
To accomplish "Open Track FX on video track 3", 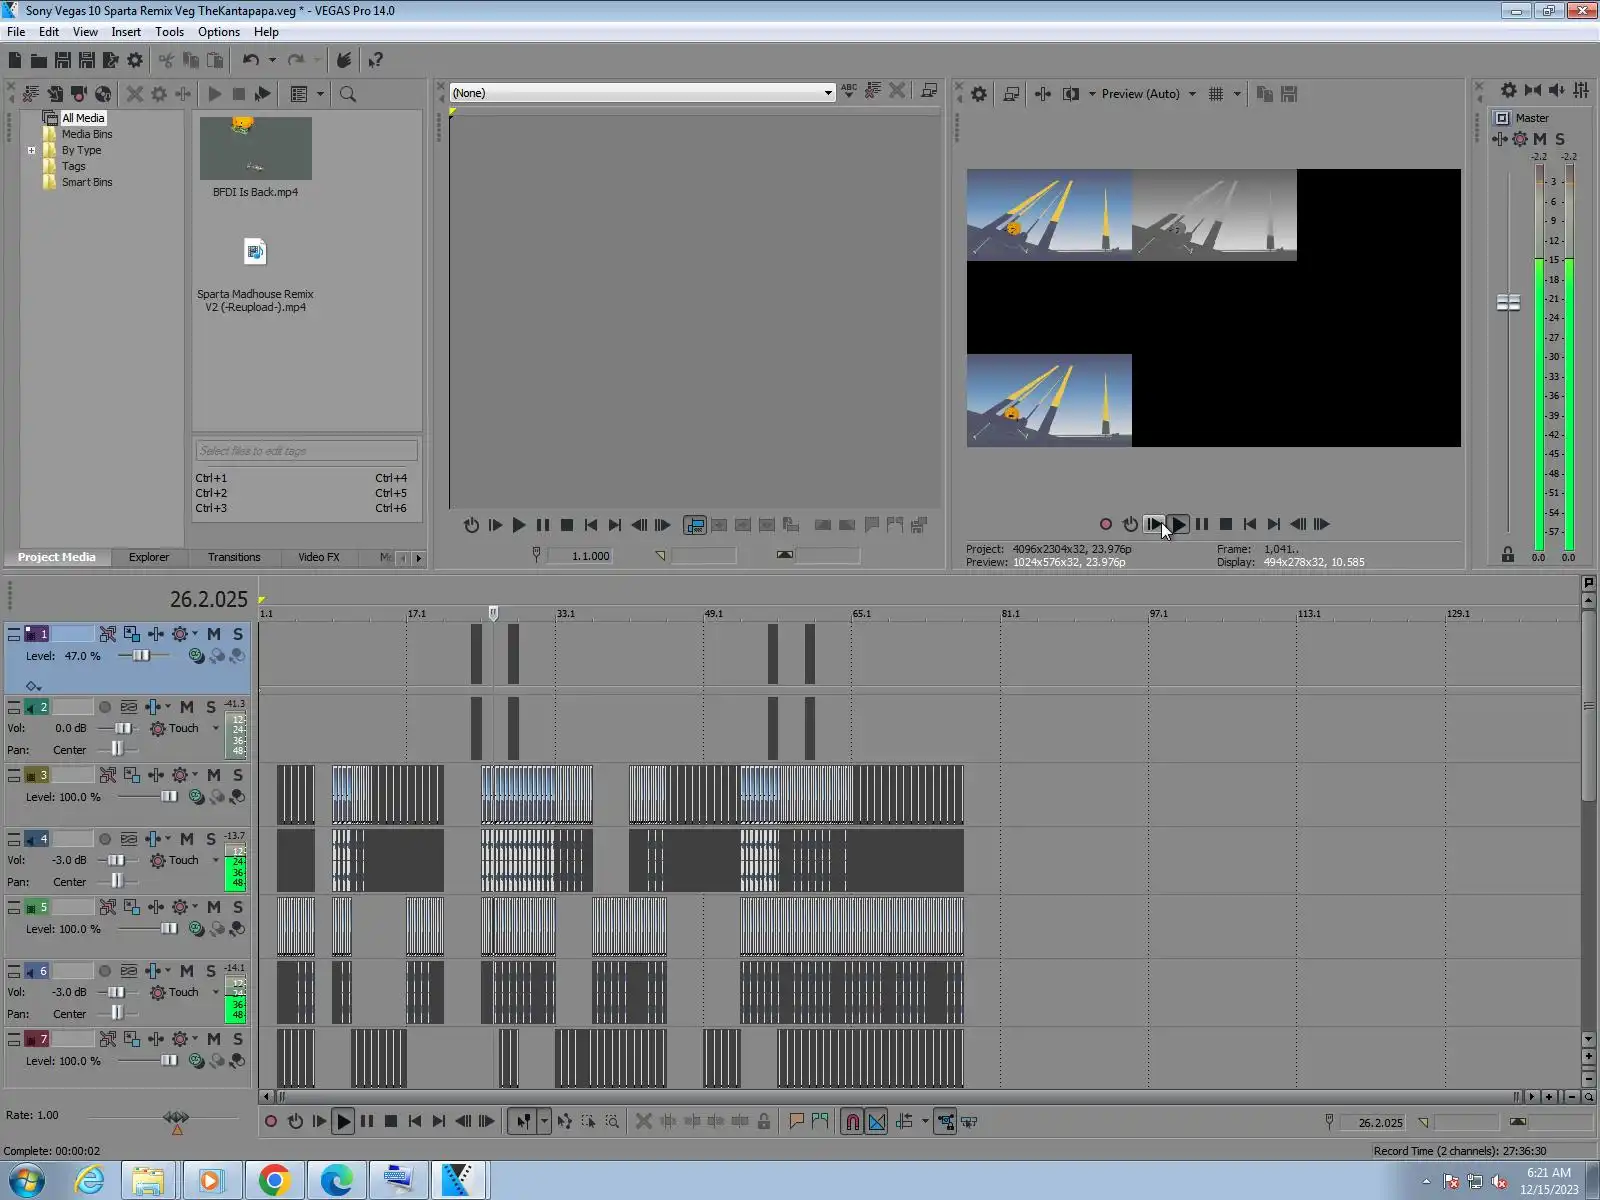I will click(156, 775).
